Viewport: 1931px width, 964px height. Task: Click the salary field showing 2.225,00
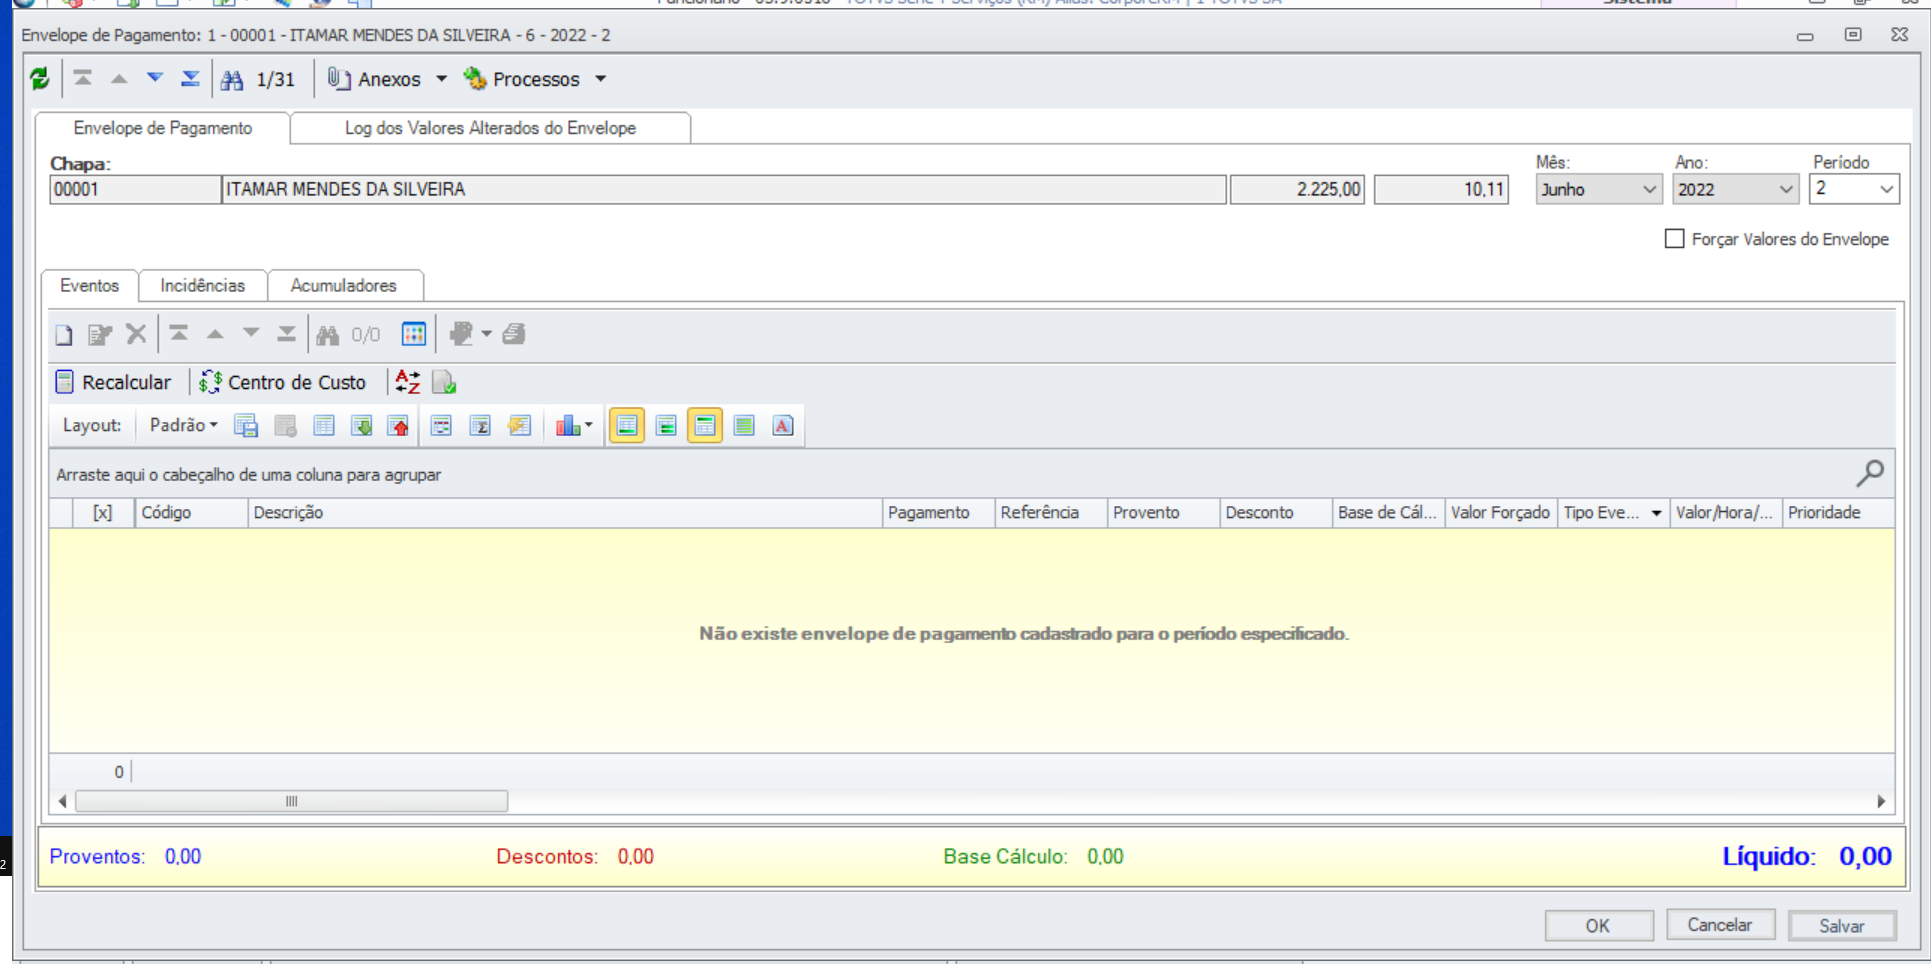tap(1297, 189)
